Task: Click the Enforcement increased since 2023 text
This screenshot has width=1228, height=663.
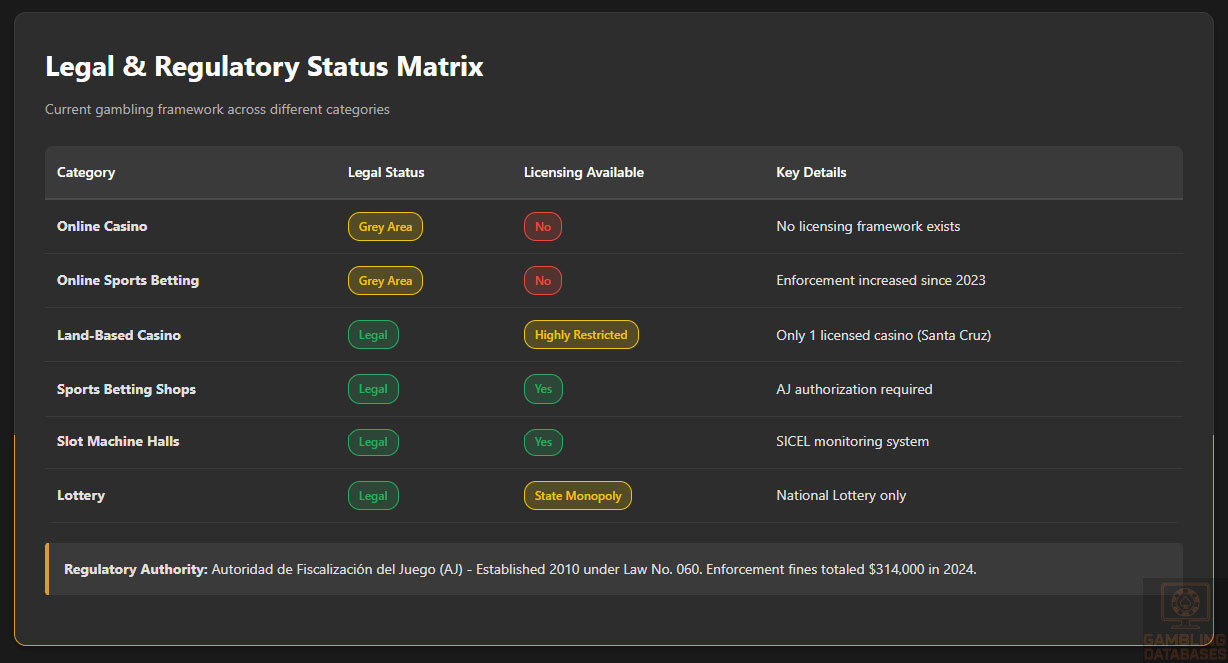Action: [x=880, y=281]
